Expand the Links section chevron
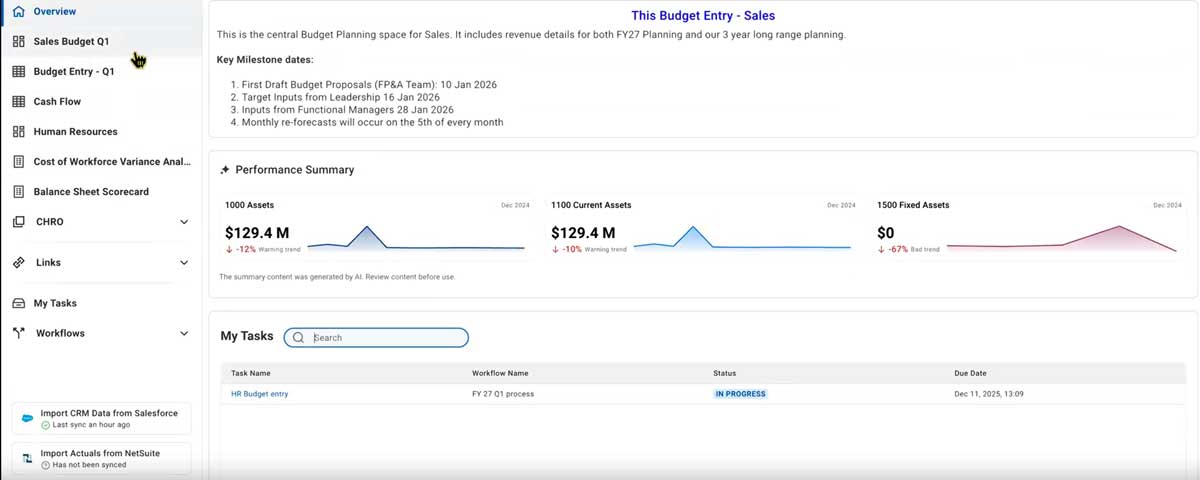Screen dimensions: 1200x480 coord(184,263)
